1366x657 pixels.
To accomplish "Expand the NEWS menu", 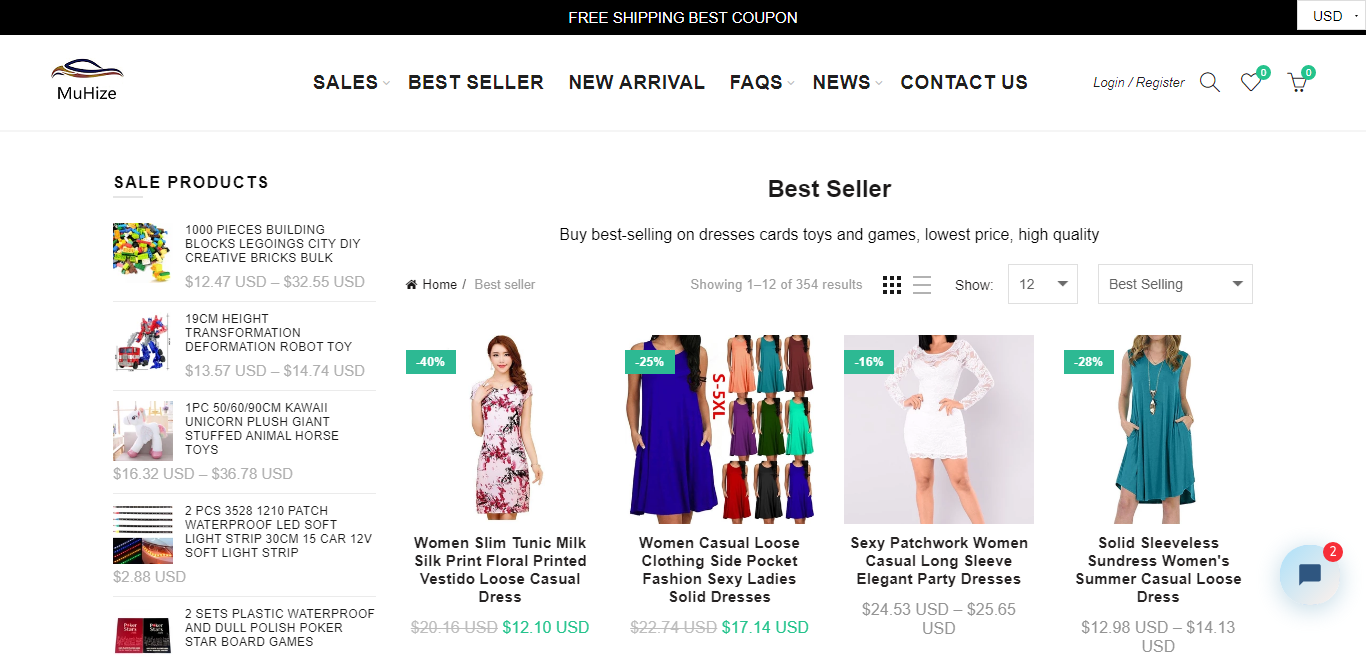I will pyautogui.click(x=846, y=82).
